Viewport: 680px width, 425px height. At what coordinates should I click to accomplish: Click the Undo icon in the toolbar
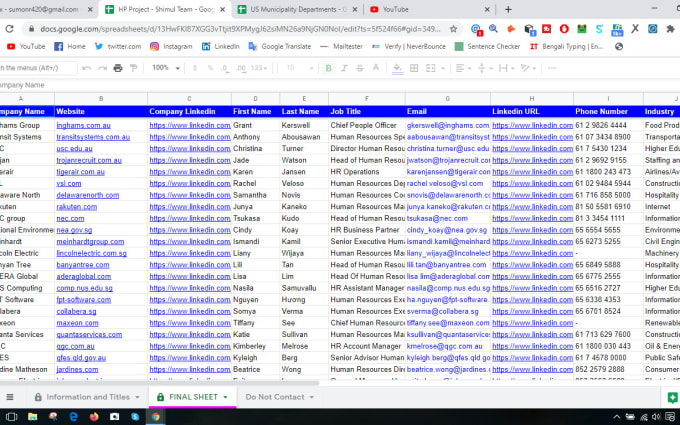point(87,68)
